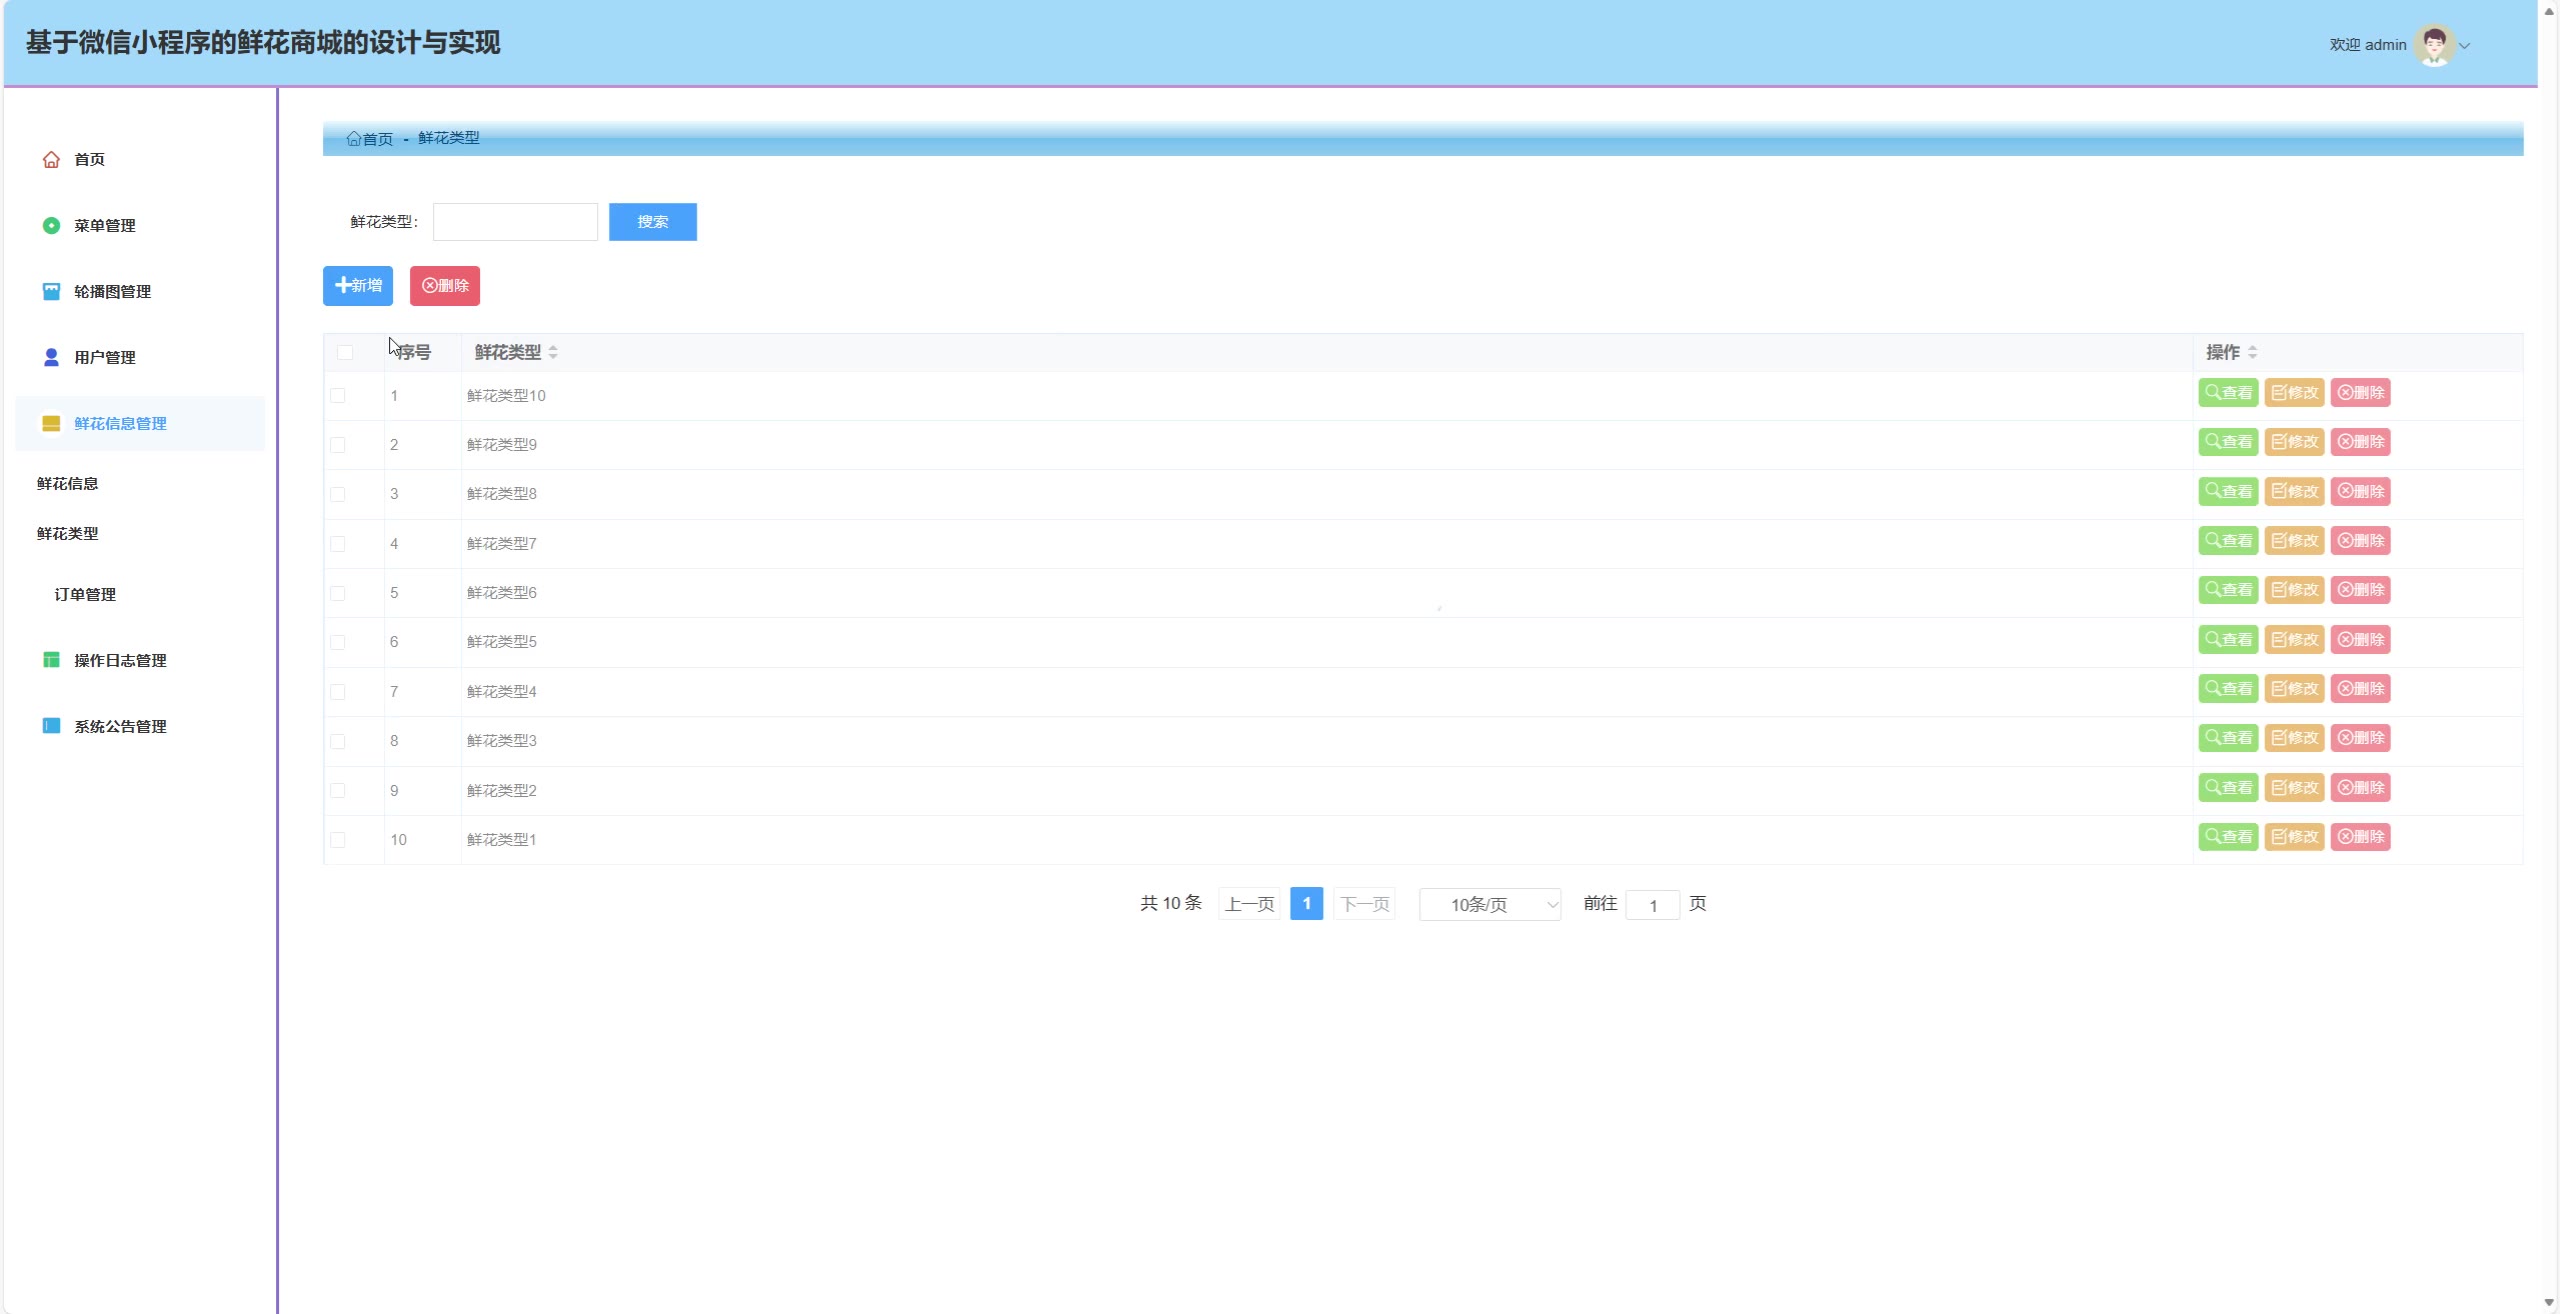Click 修改 for 鲜花类型8 row
The width and height of the screenshot is (2560, 1314).
[2294, 492]
